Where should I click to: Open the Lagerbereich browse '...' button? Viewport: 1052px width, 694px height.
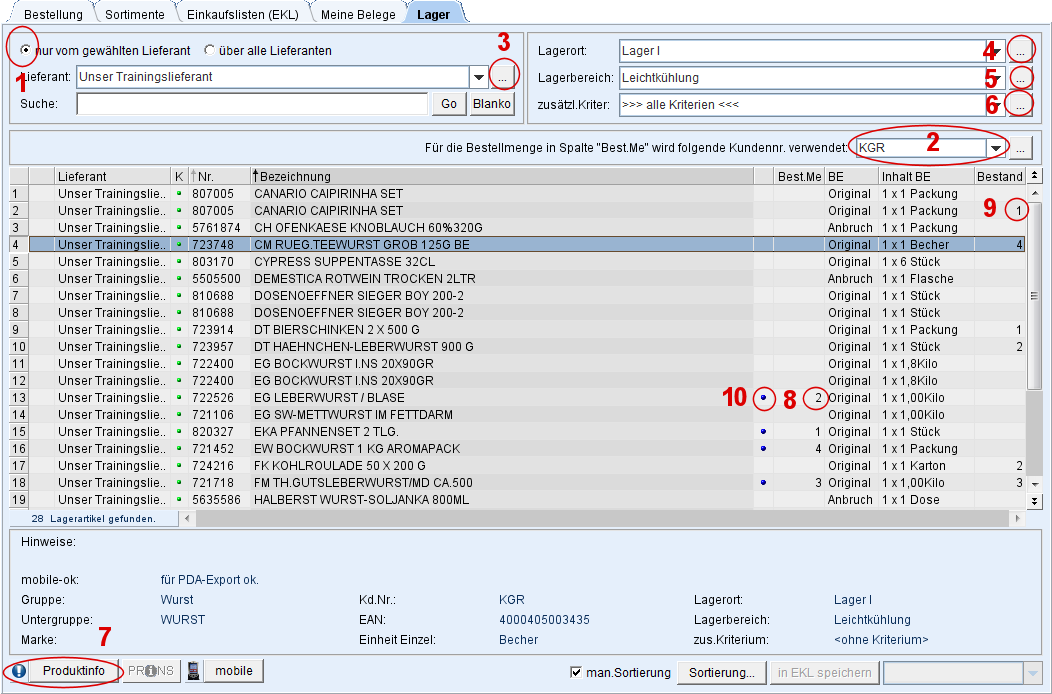(x=1019, y=77)
